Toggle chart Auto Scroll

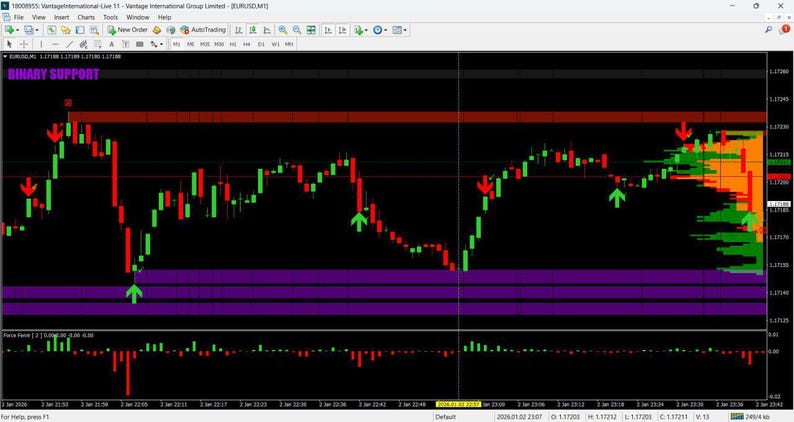point(328,30)
